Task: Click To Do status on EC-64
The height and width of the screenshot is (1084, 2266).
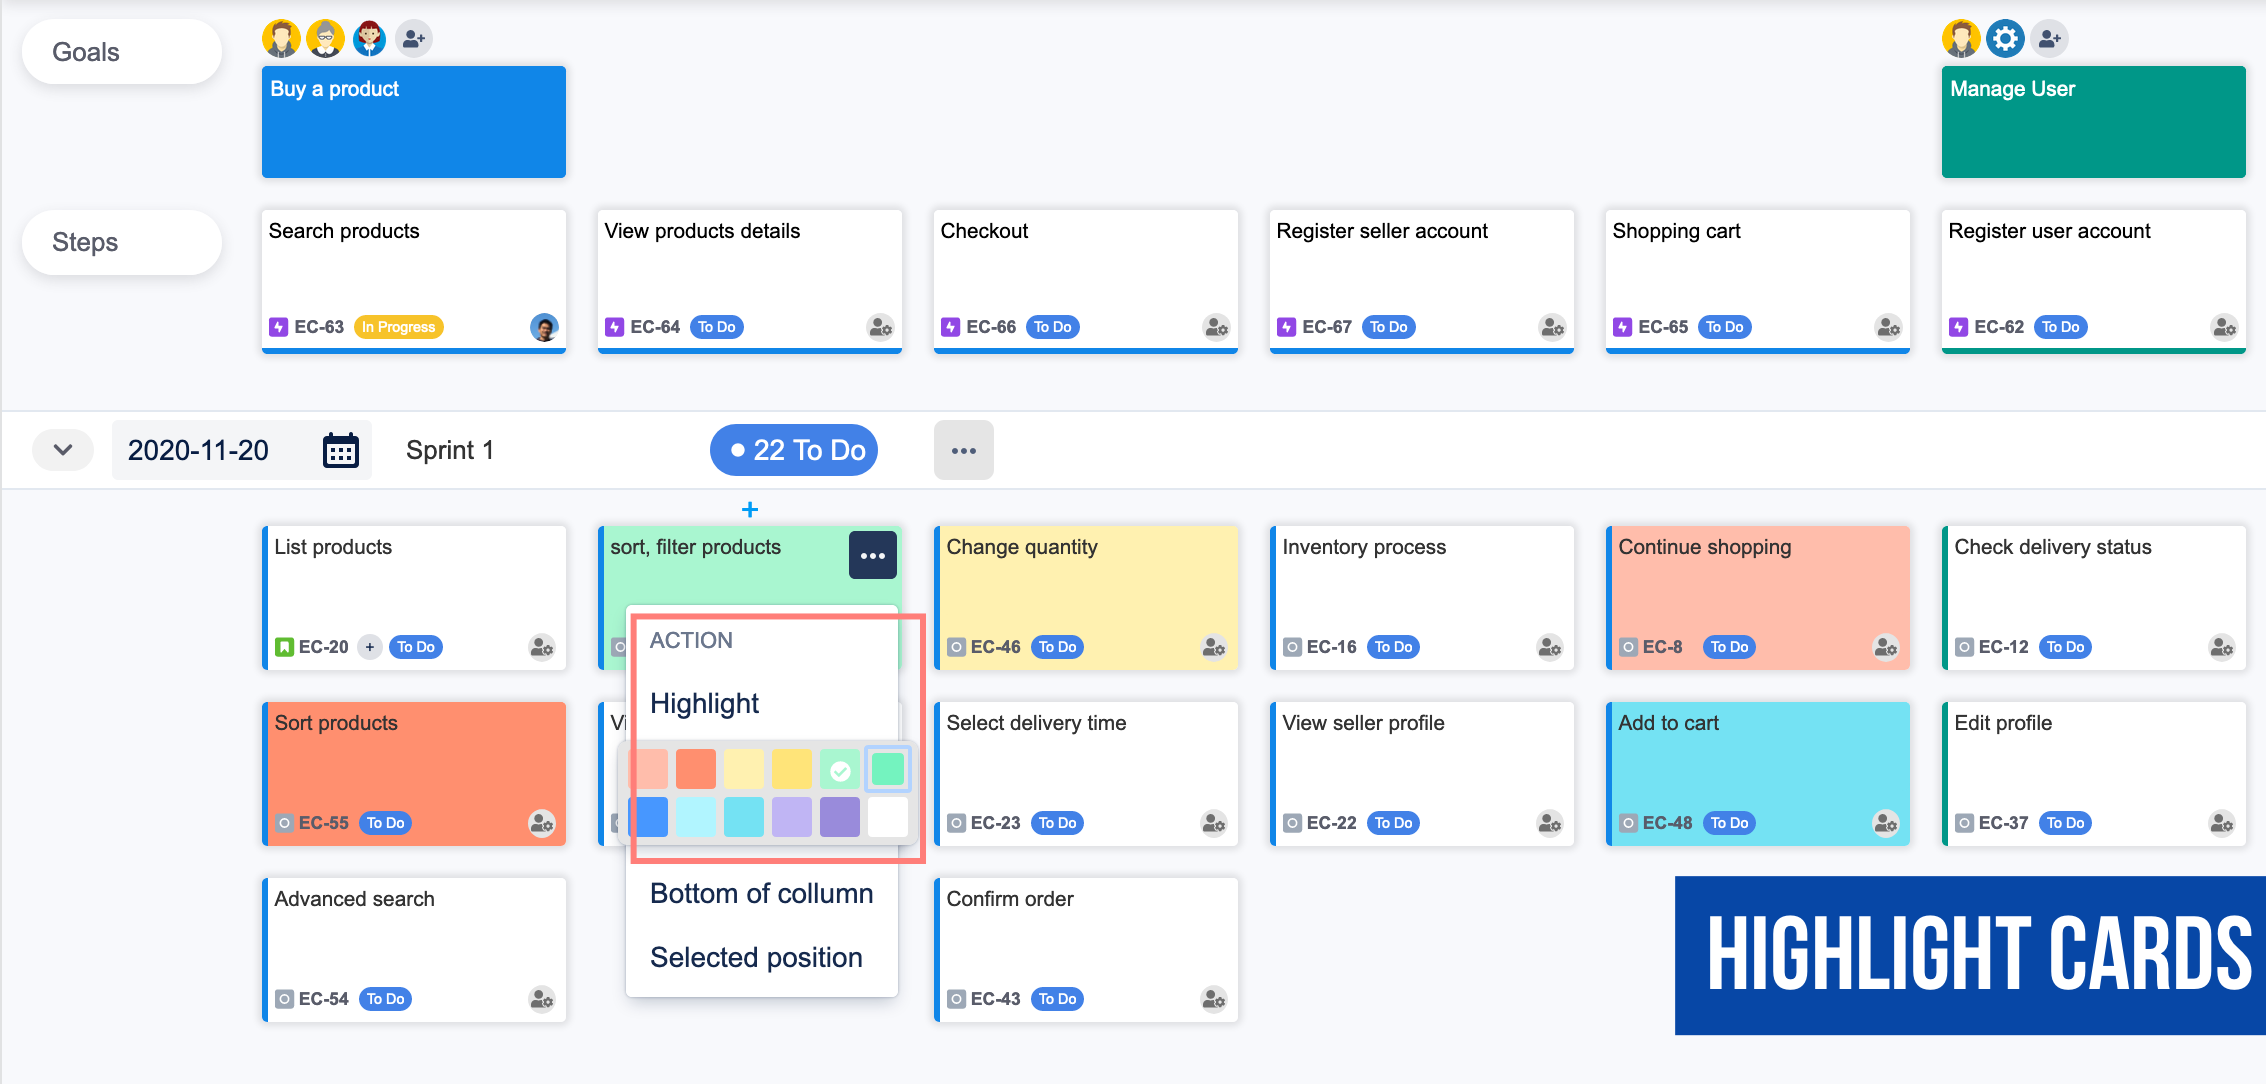Action: click(716, 327)
